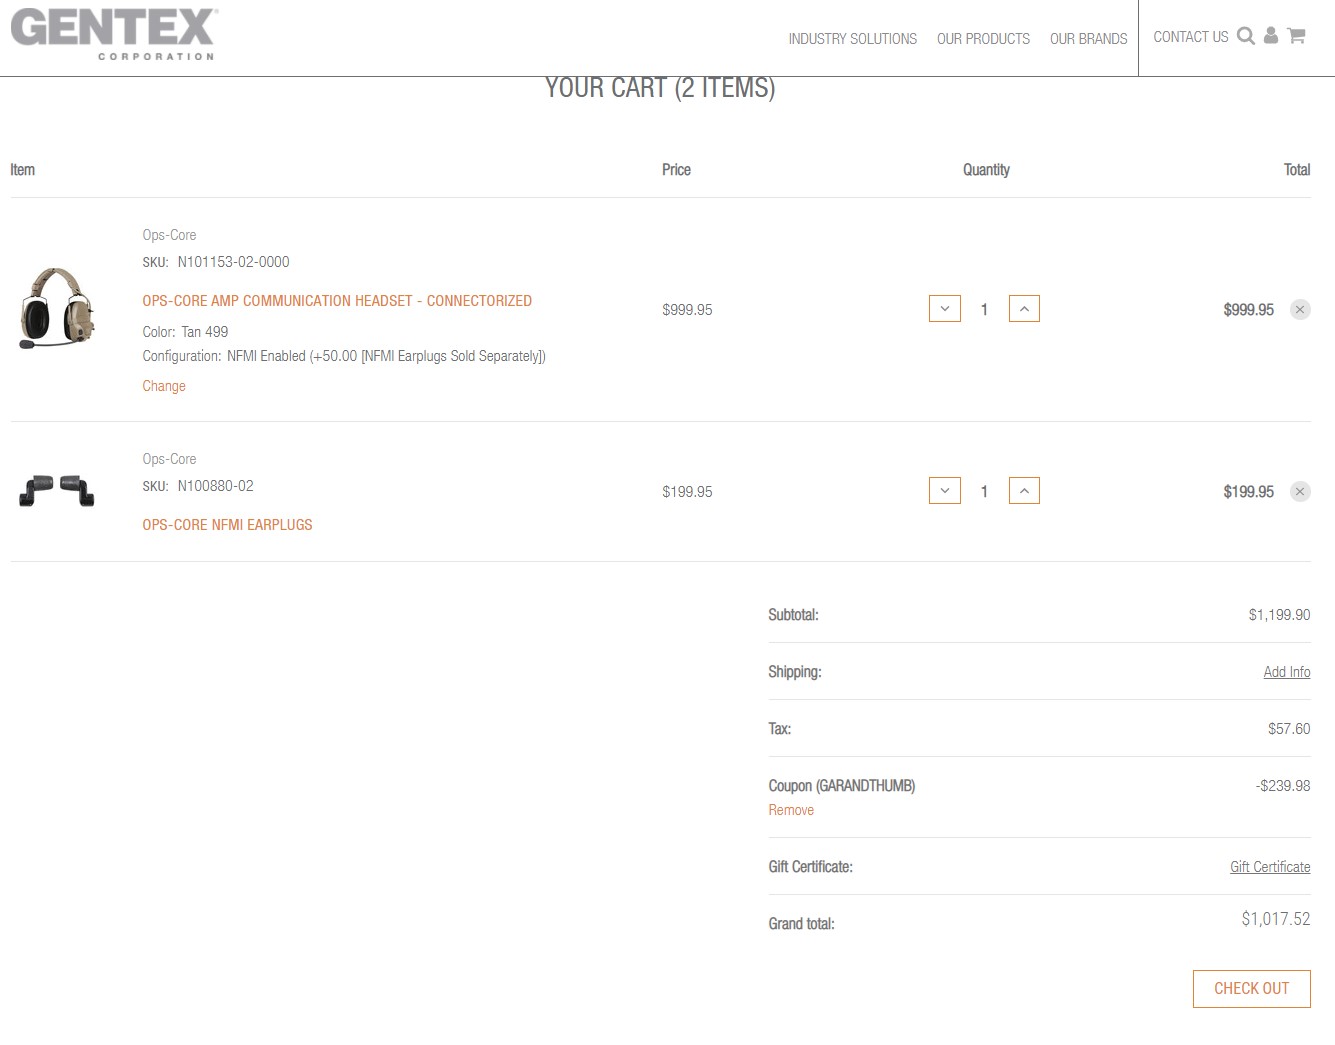Open the shopping cart icon
Screen dimensions: 1335x1045
click(x=1297, y=36)
